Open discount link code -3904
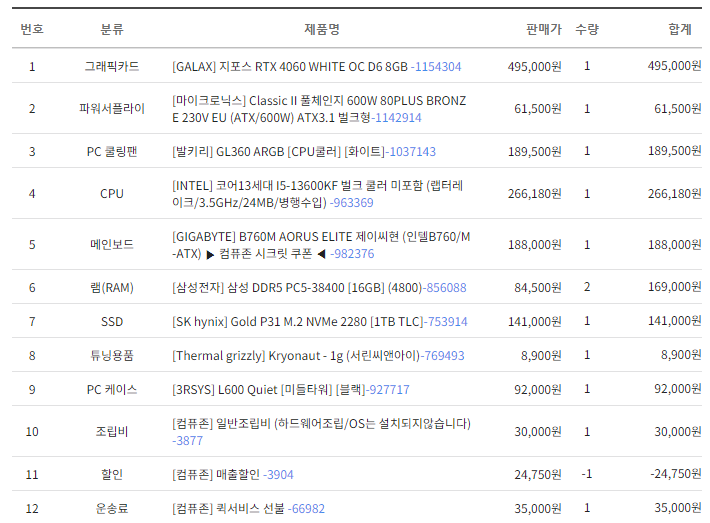Image resolution: width=710 pixels, height=523 pixels. click(x=278, y=475)
